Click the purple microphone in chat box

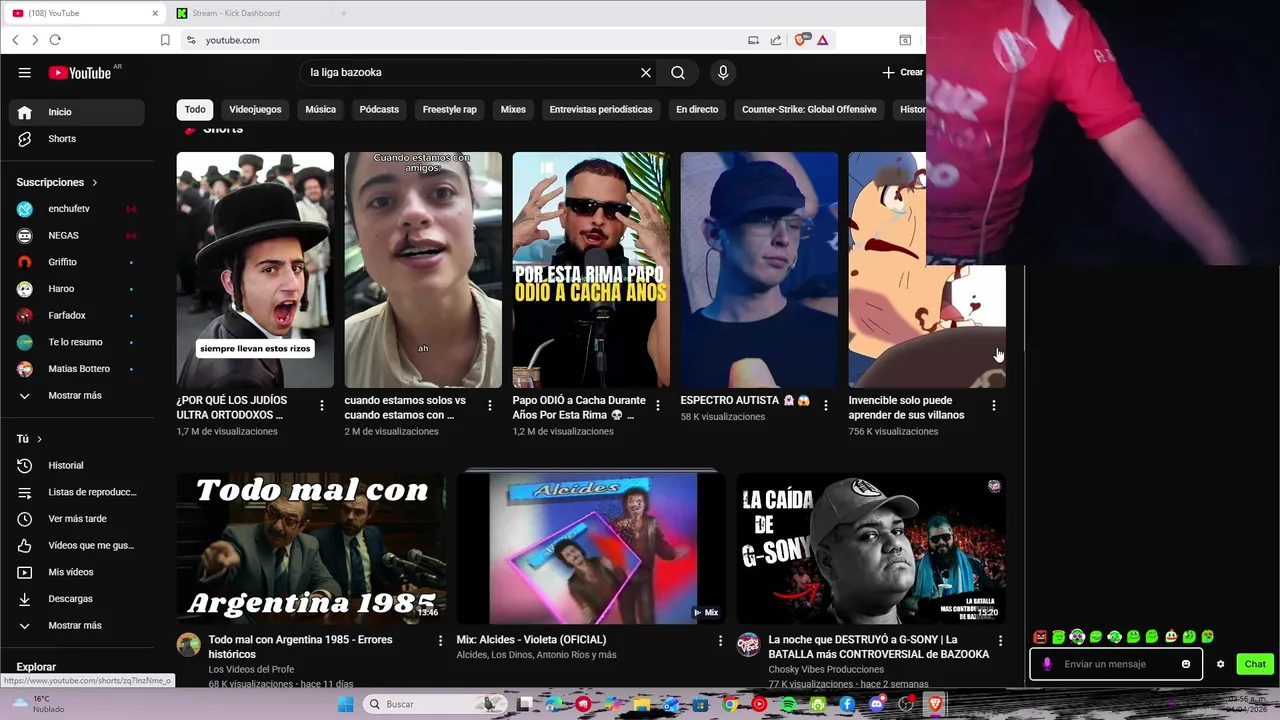coord(1047,664)
